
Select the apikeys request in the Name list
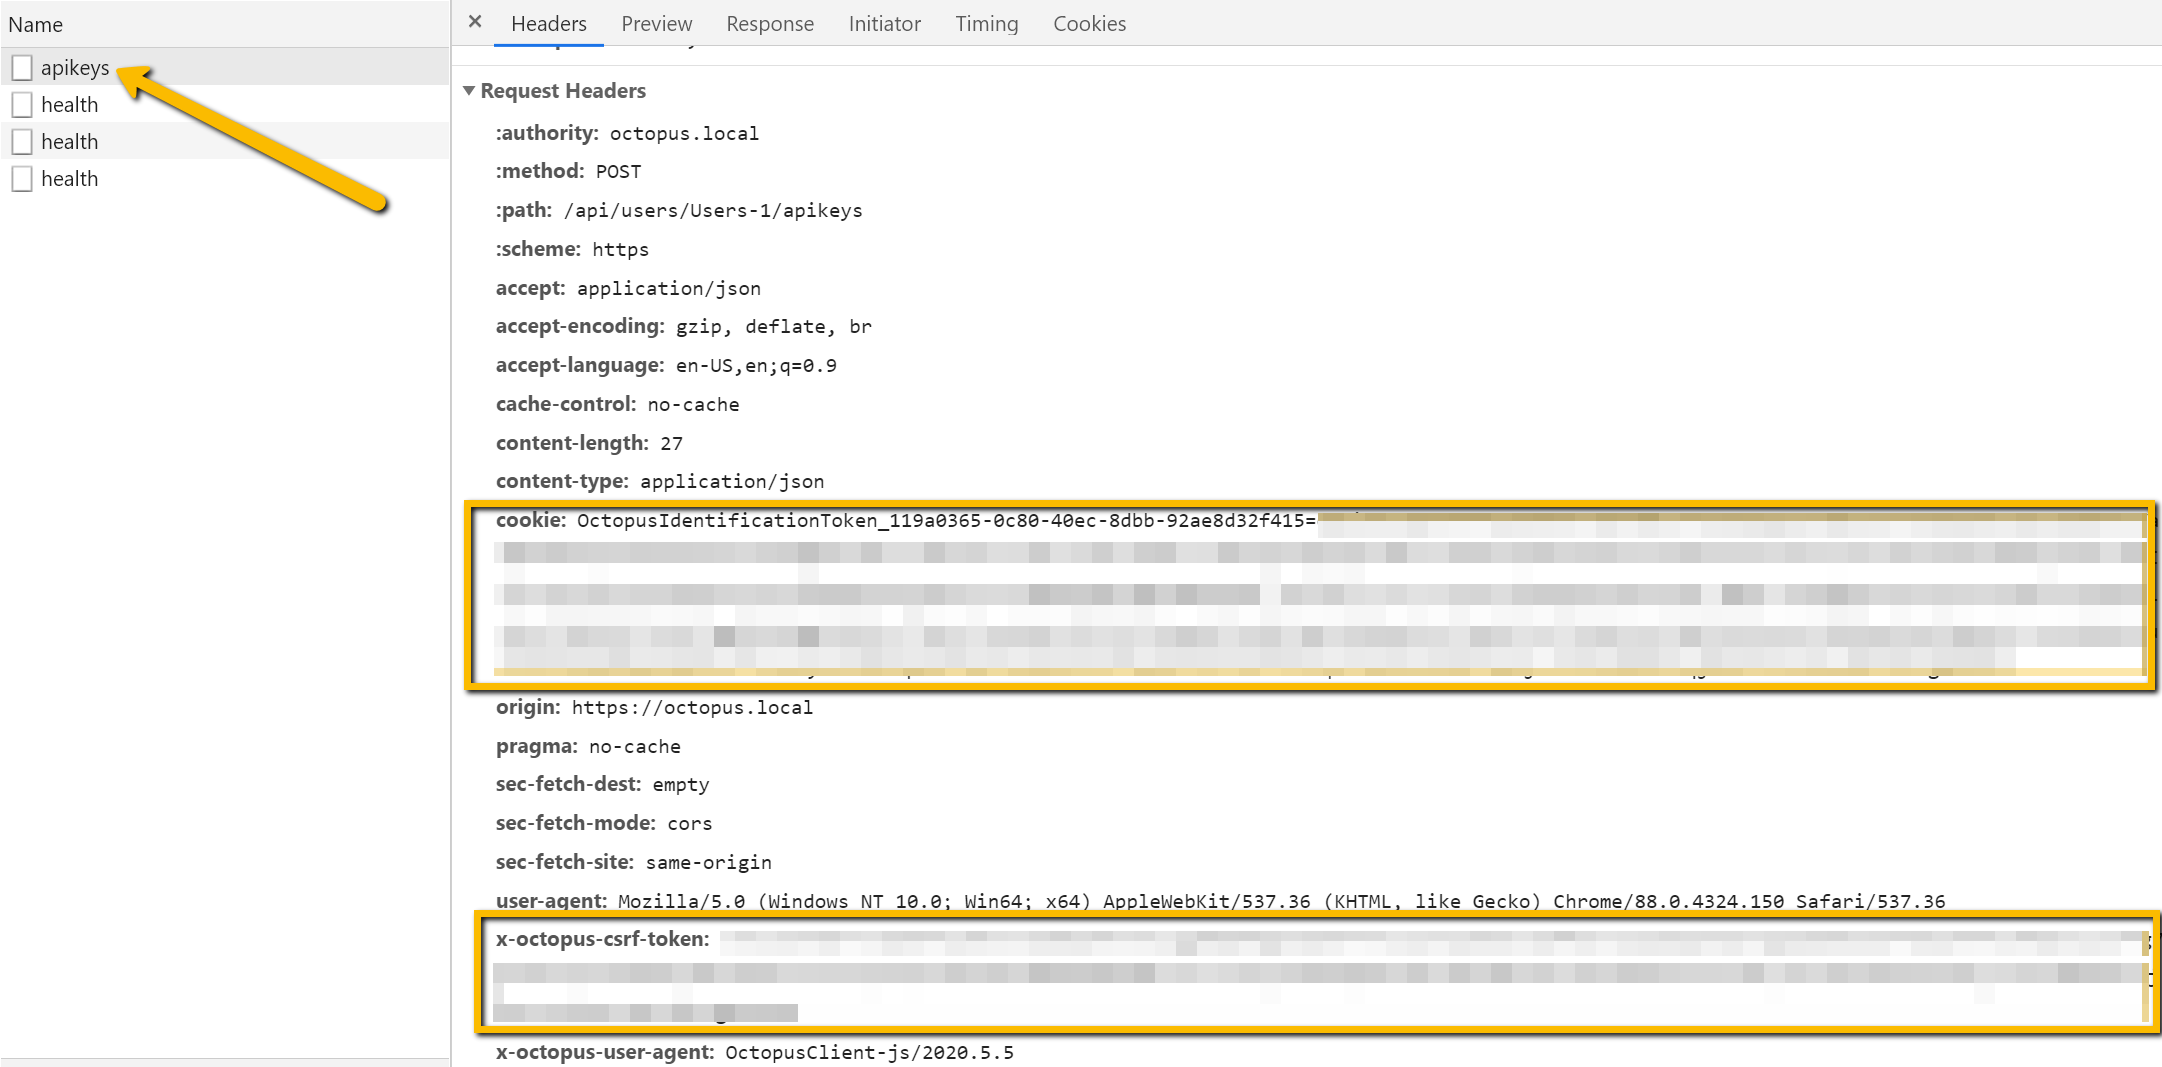click(75, 67)
